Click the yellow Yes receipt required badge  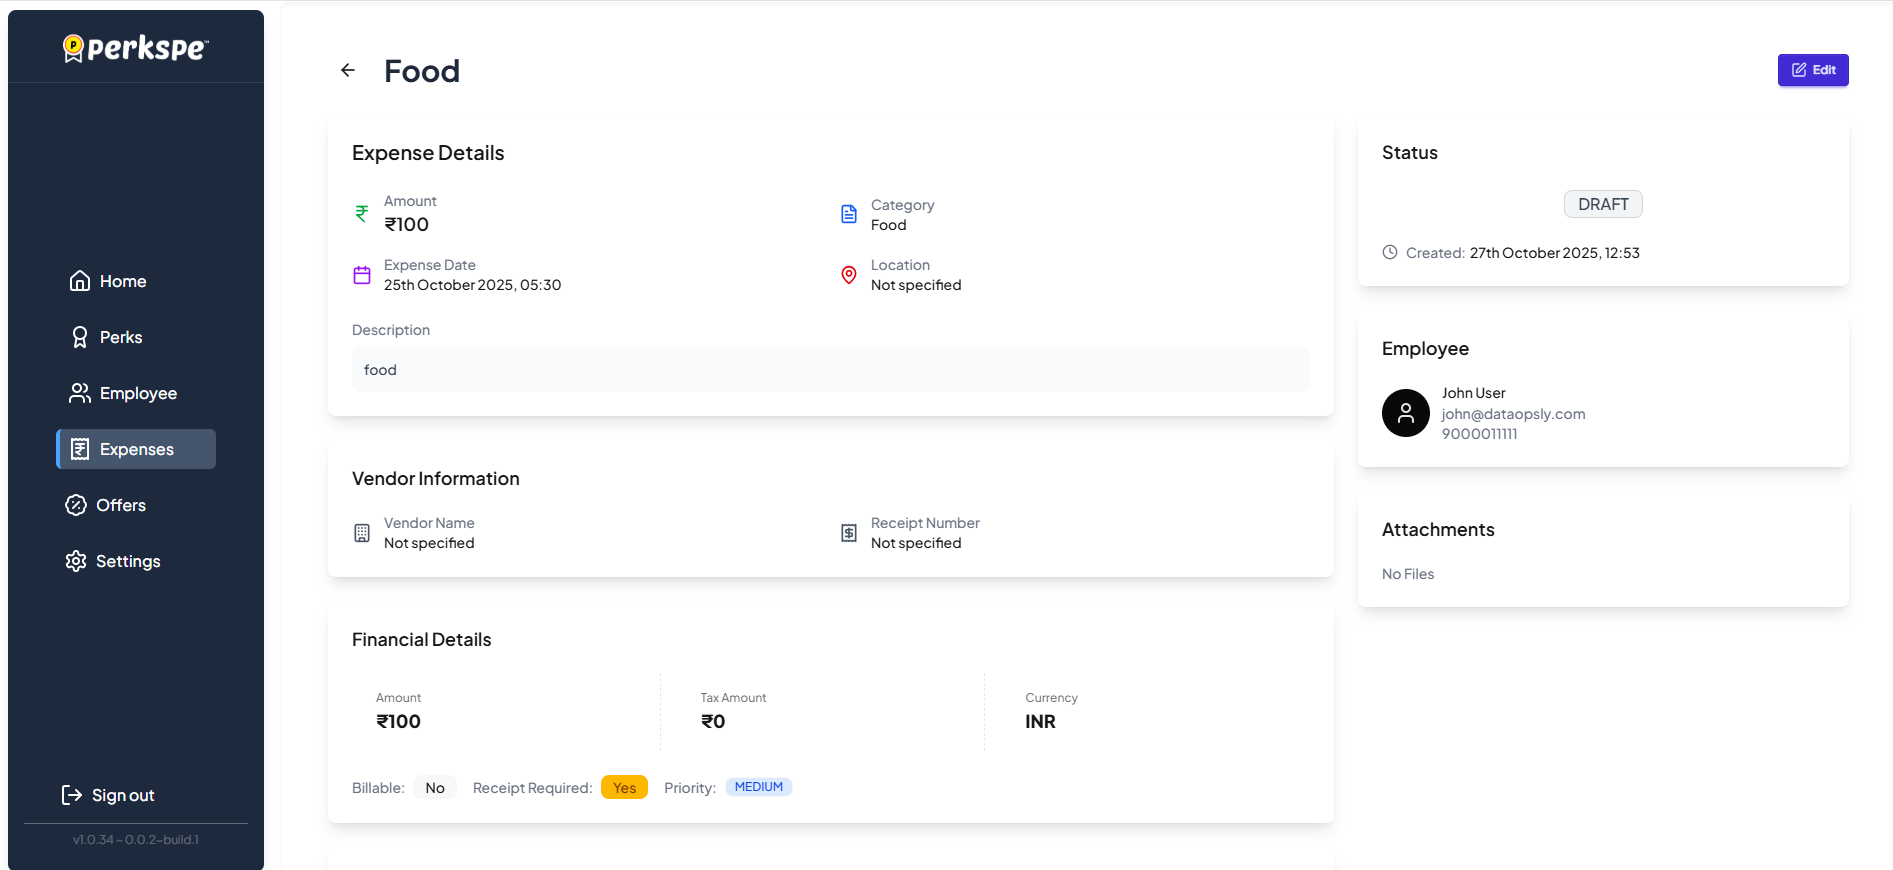pyautogui.click(x=624, y=788)
